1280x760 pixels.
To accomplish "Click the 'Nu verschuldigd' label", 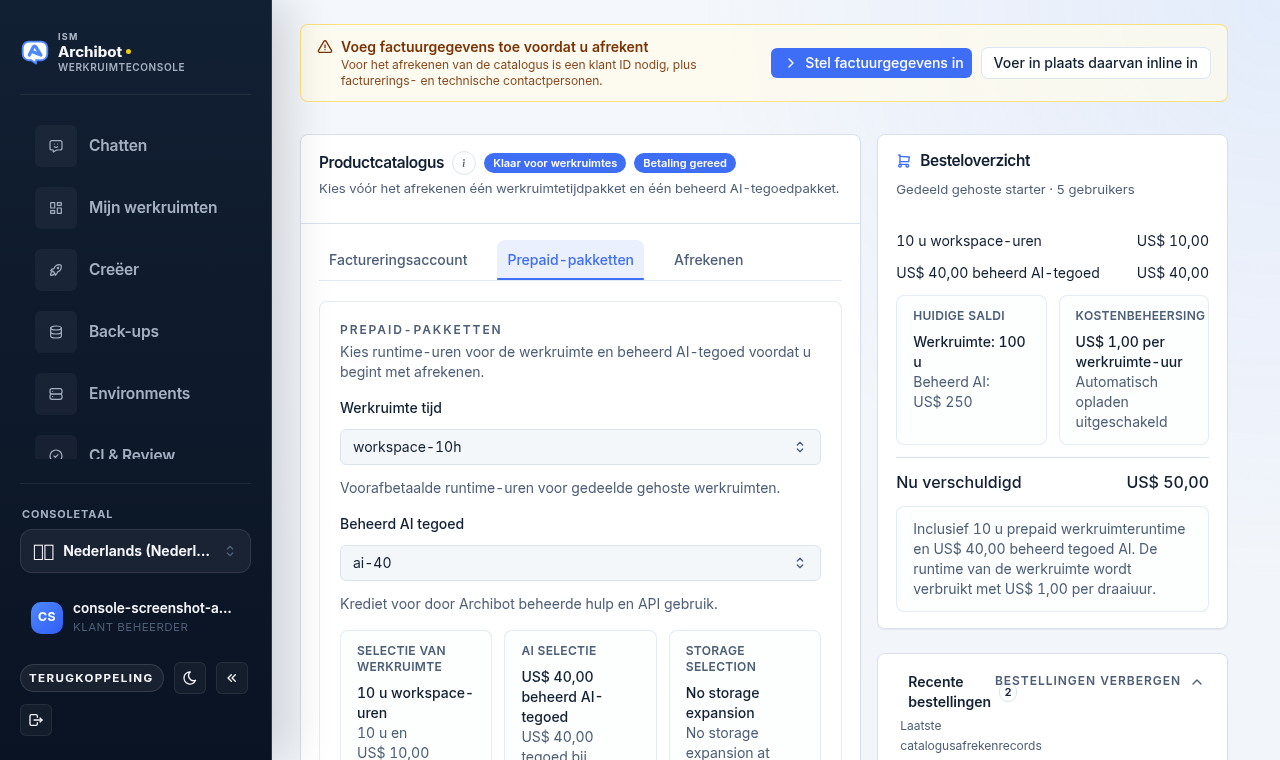I will pos(959,483).
